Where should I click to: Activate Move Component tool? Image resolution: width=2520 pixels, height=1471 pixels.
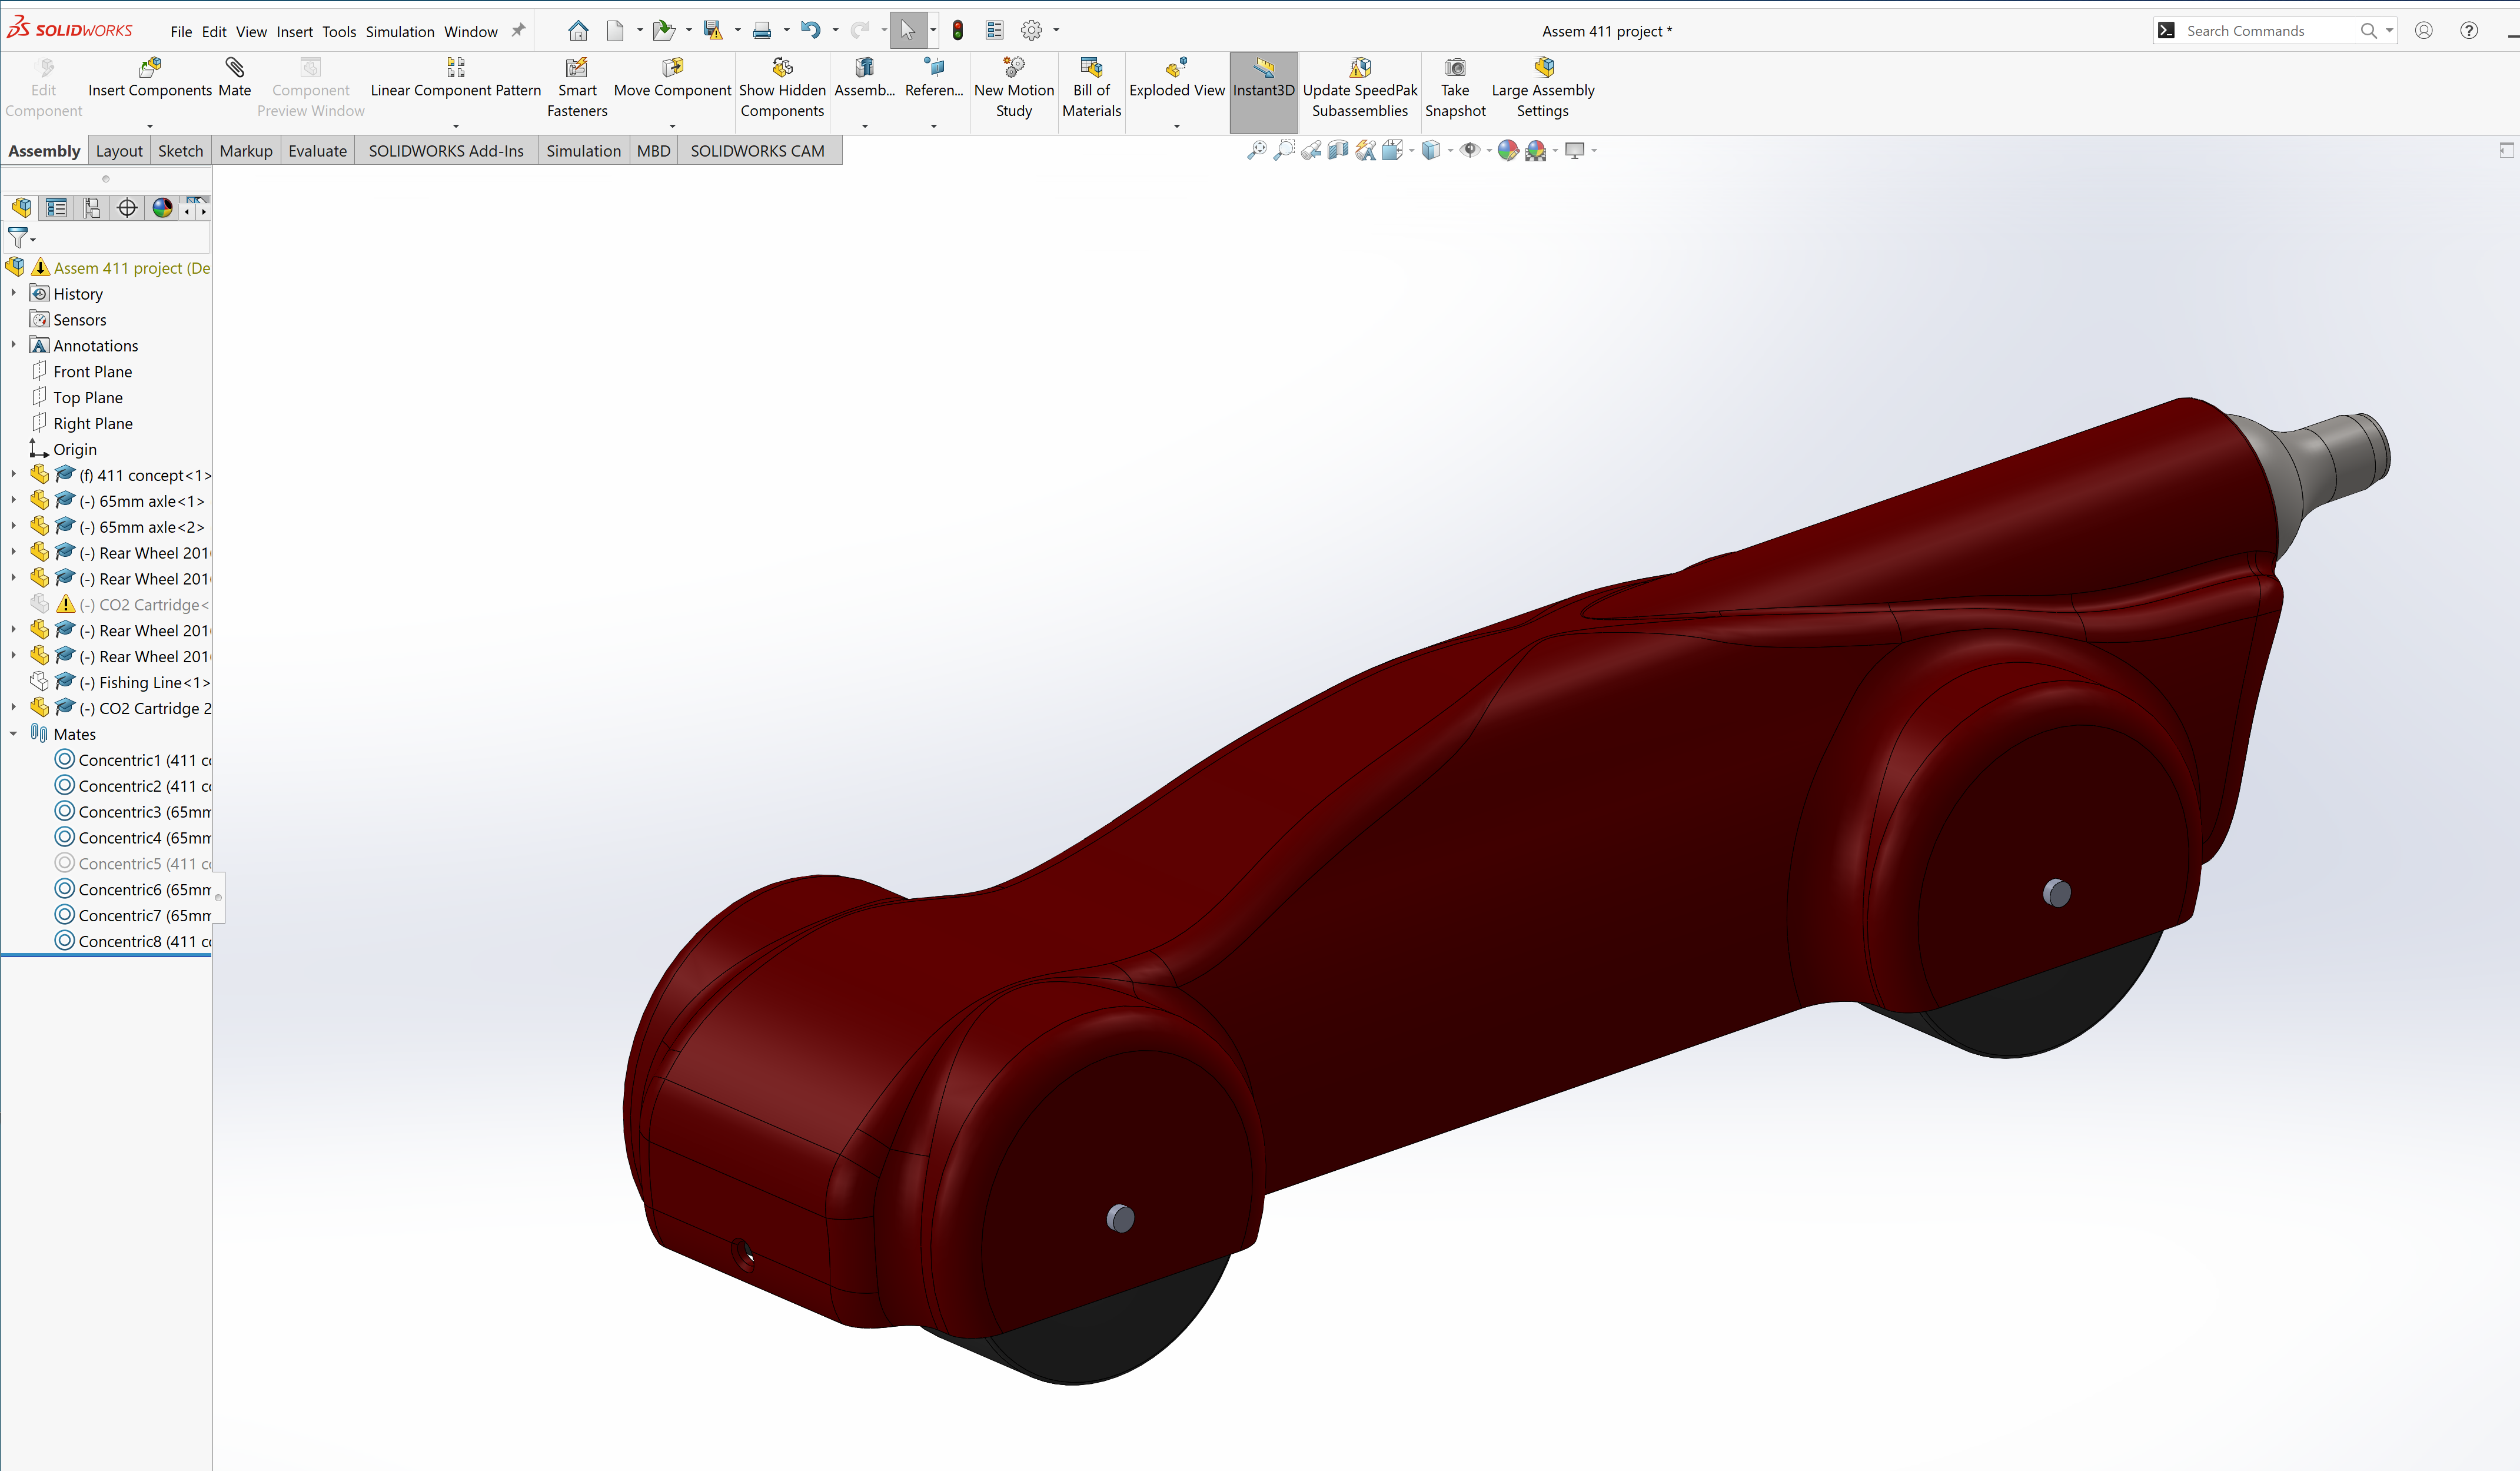point(672,78)
